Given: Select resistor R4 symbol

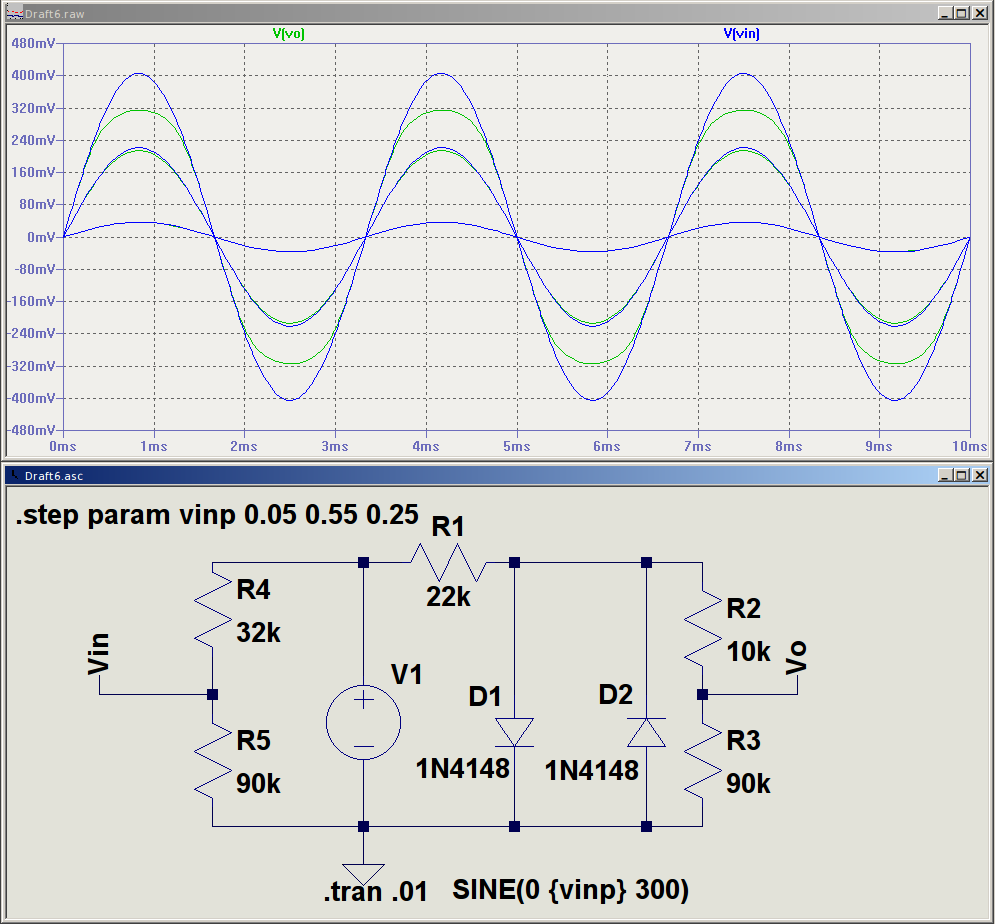Looking at the screenshot, I should coord(213,610).
